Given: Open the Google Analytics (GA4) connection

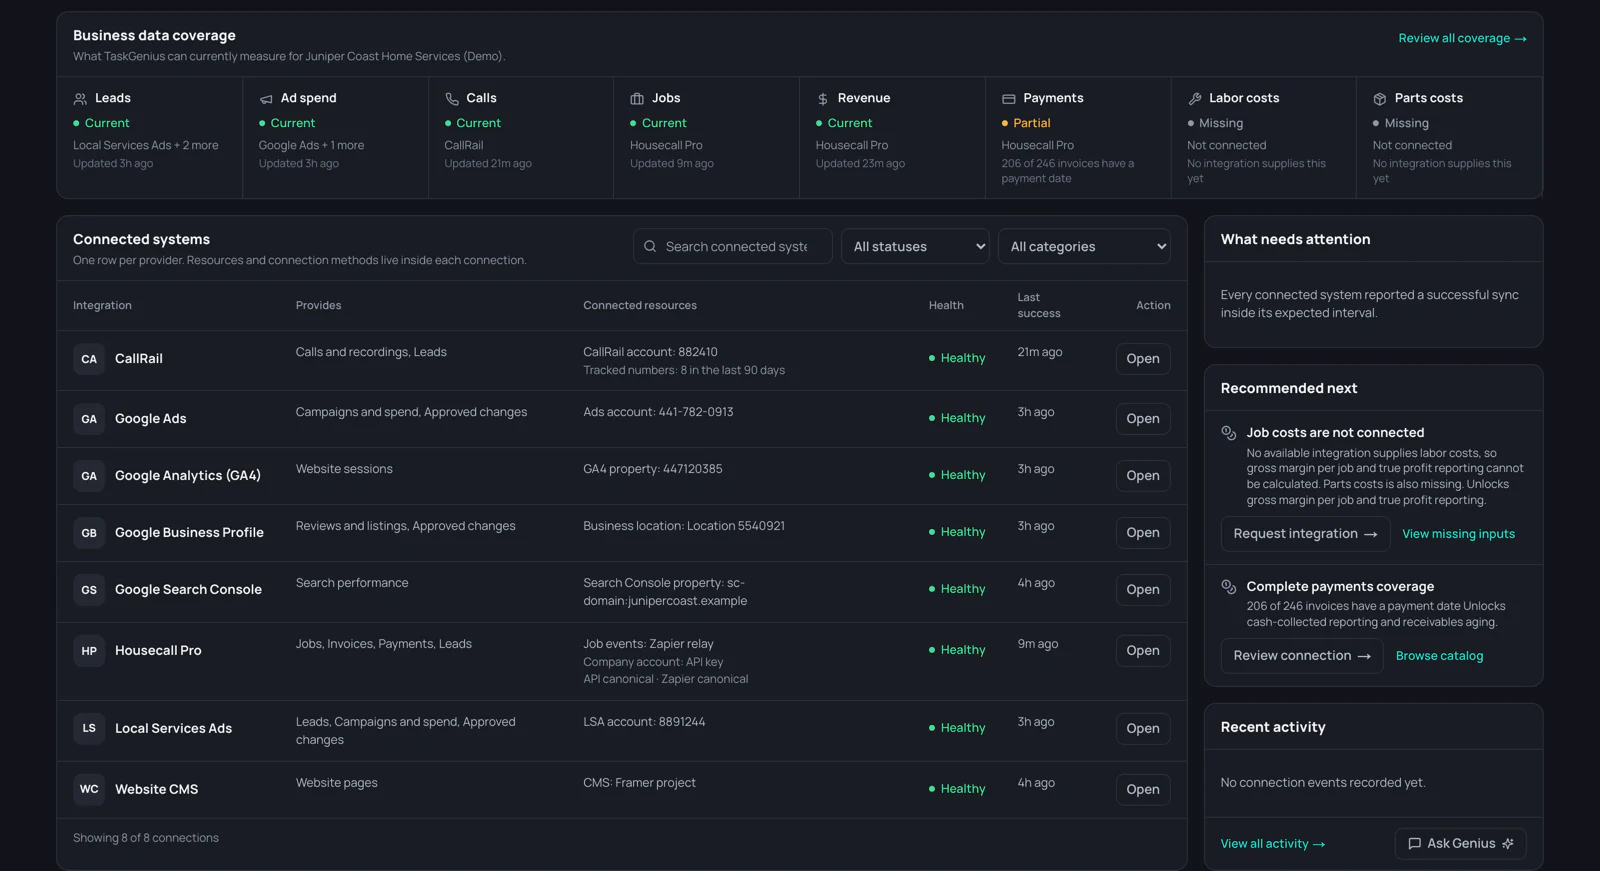Looking at the screenshot, I should pos(1143,476).
